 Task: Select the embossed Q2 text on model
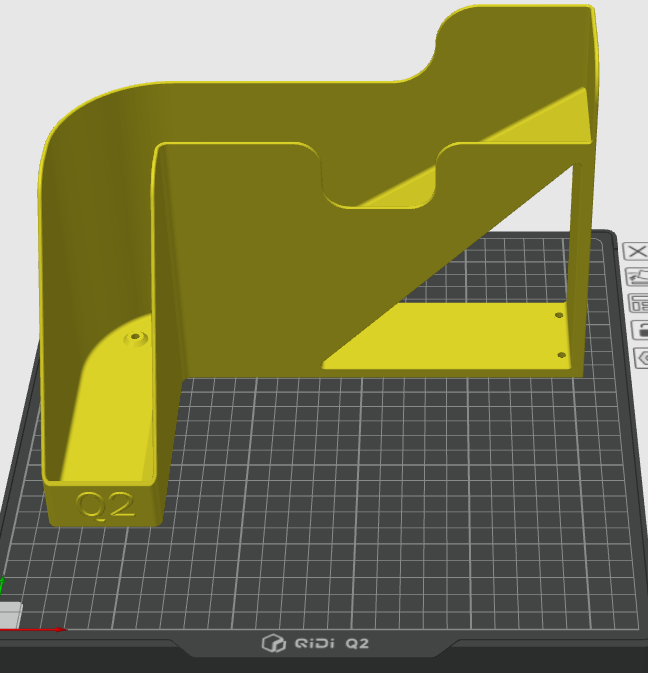click(105, 505)
